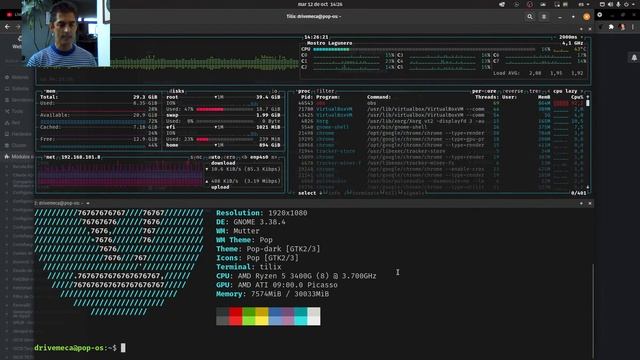The width and height of the screenshot is (640, 360).
Task: Click the efi disk 'Used: 23%' bar
Action: tap(224, 139)
